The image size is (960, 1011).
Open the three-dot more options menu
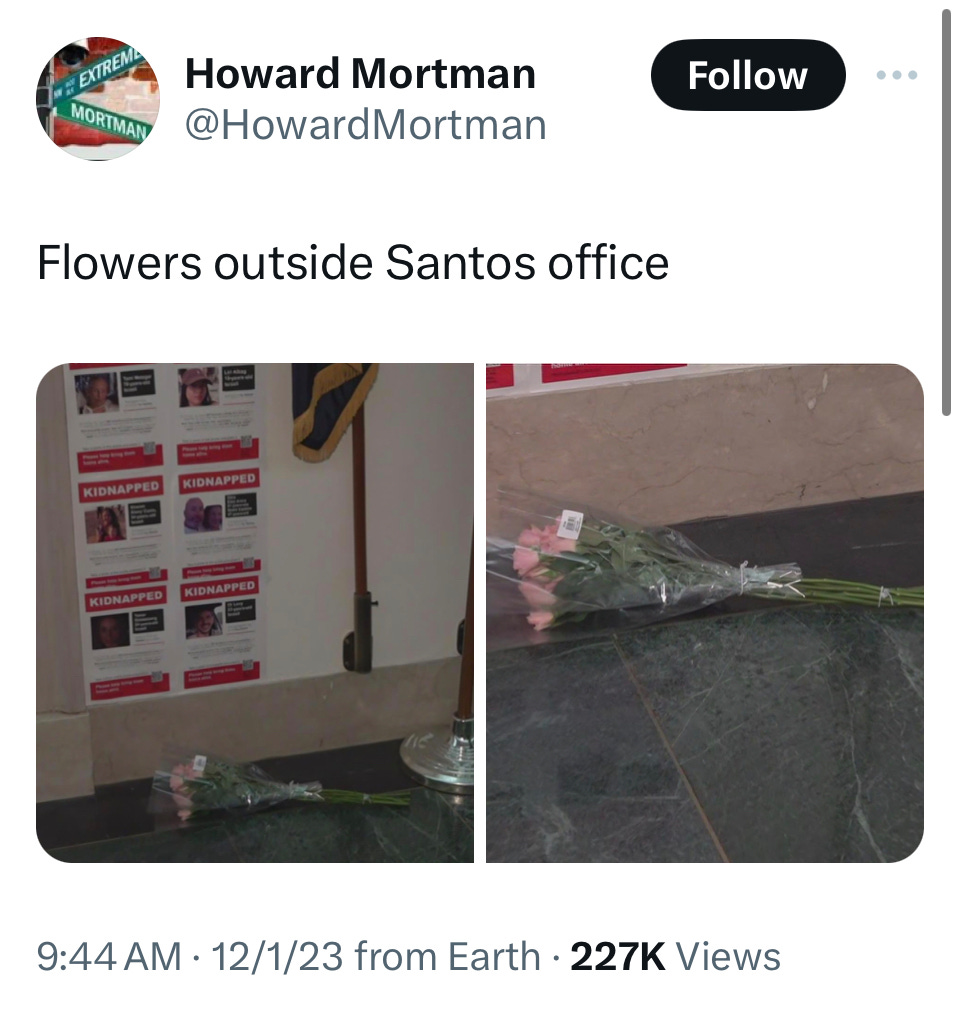pyautogui.click(x=897, y=75)
